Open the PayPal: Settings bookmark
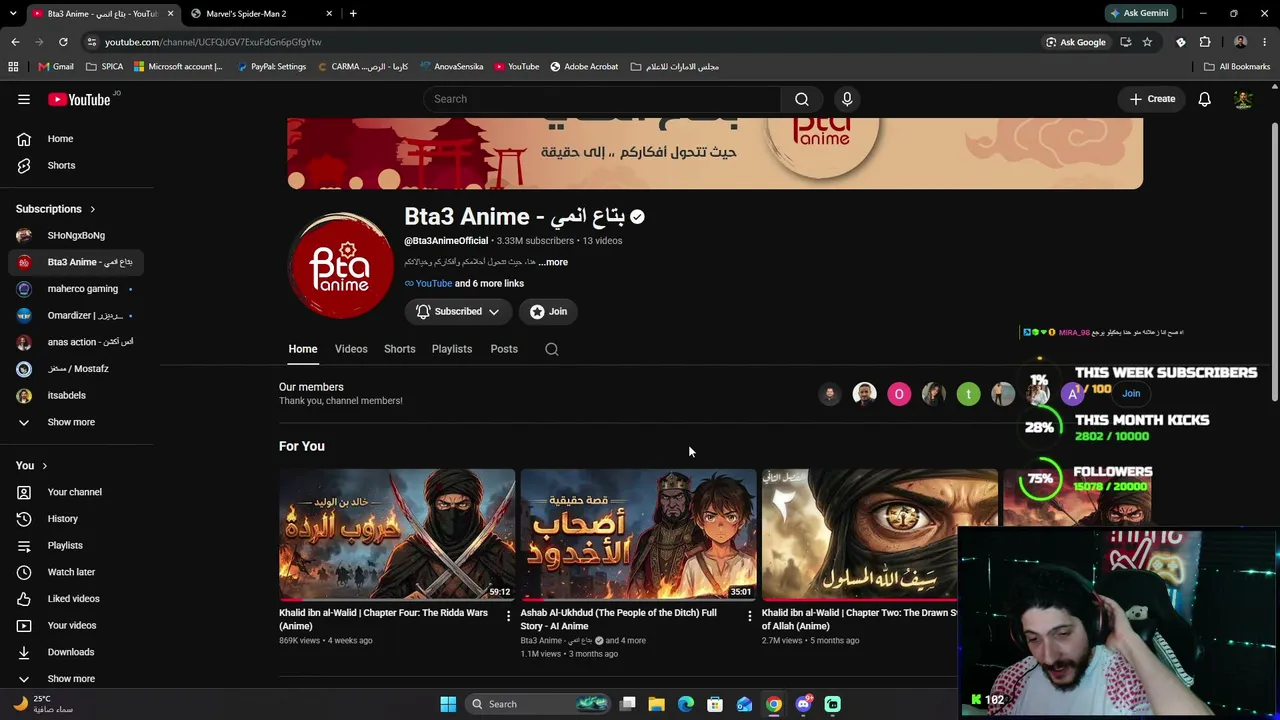This screenshot has width=1280, height=720. point(271,67)
